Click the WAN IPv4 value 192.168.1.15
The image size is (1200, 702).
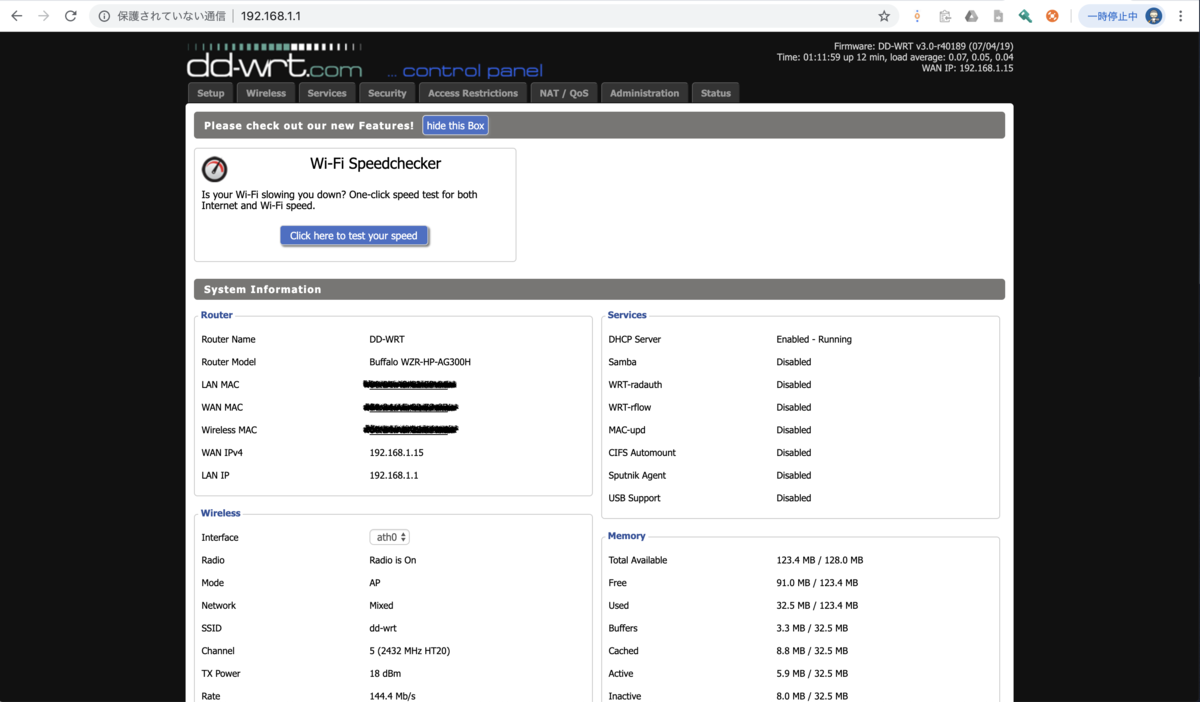[x=397, y=453]
